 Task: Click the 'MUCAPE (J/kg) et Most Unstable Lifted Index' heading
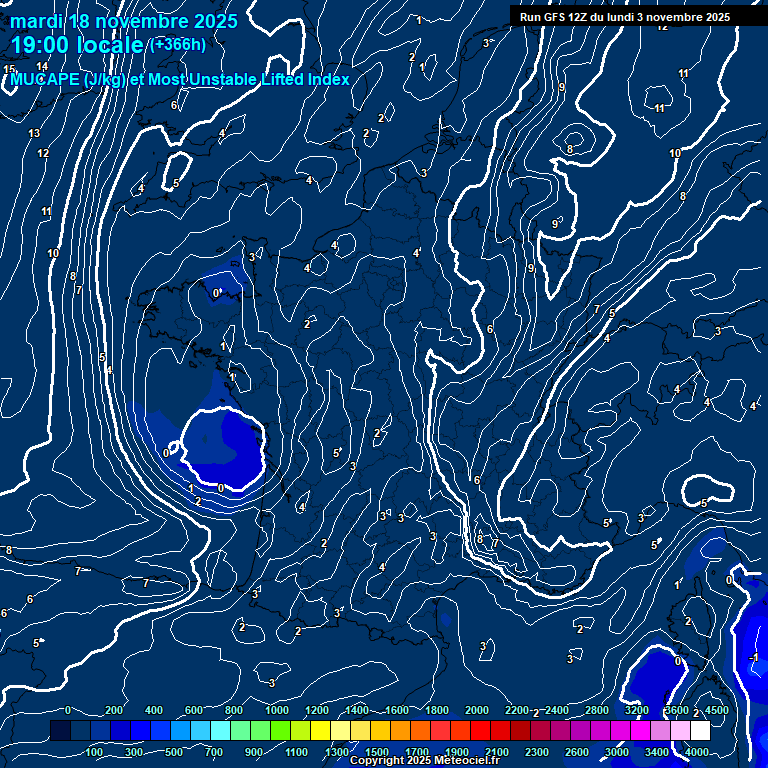[x=180, y=79]
